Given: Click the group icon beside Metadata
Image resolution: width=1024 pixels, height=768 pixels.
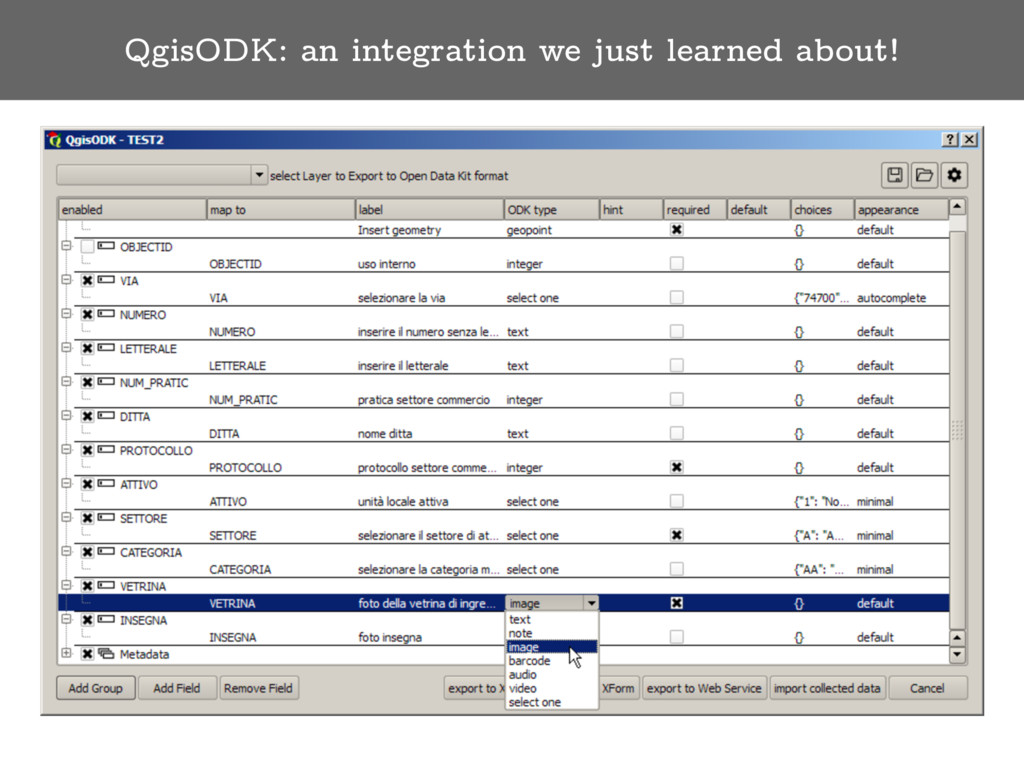Looking at the screenshot, I should (x=106, y=654).
